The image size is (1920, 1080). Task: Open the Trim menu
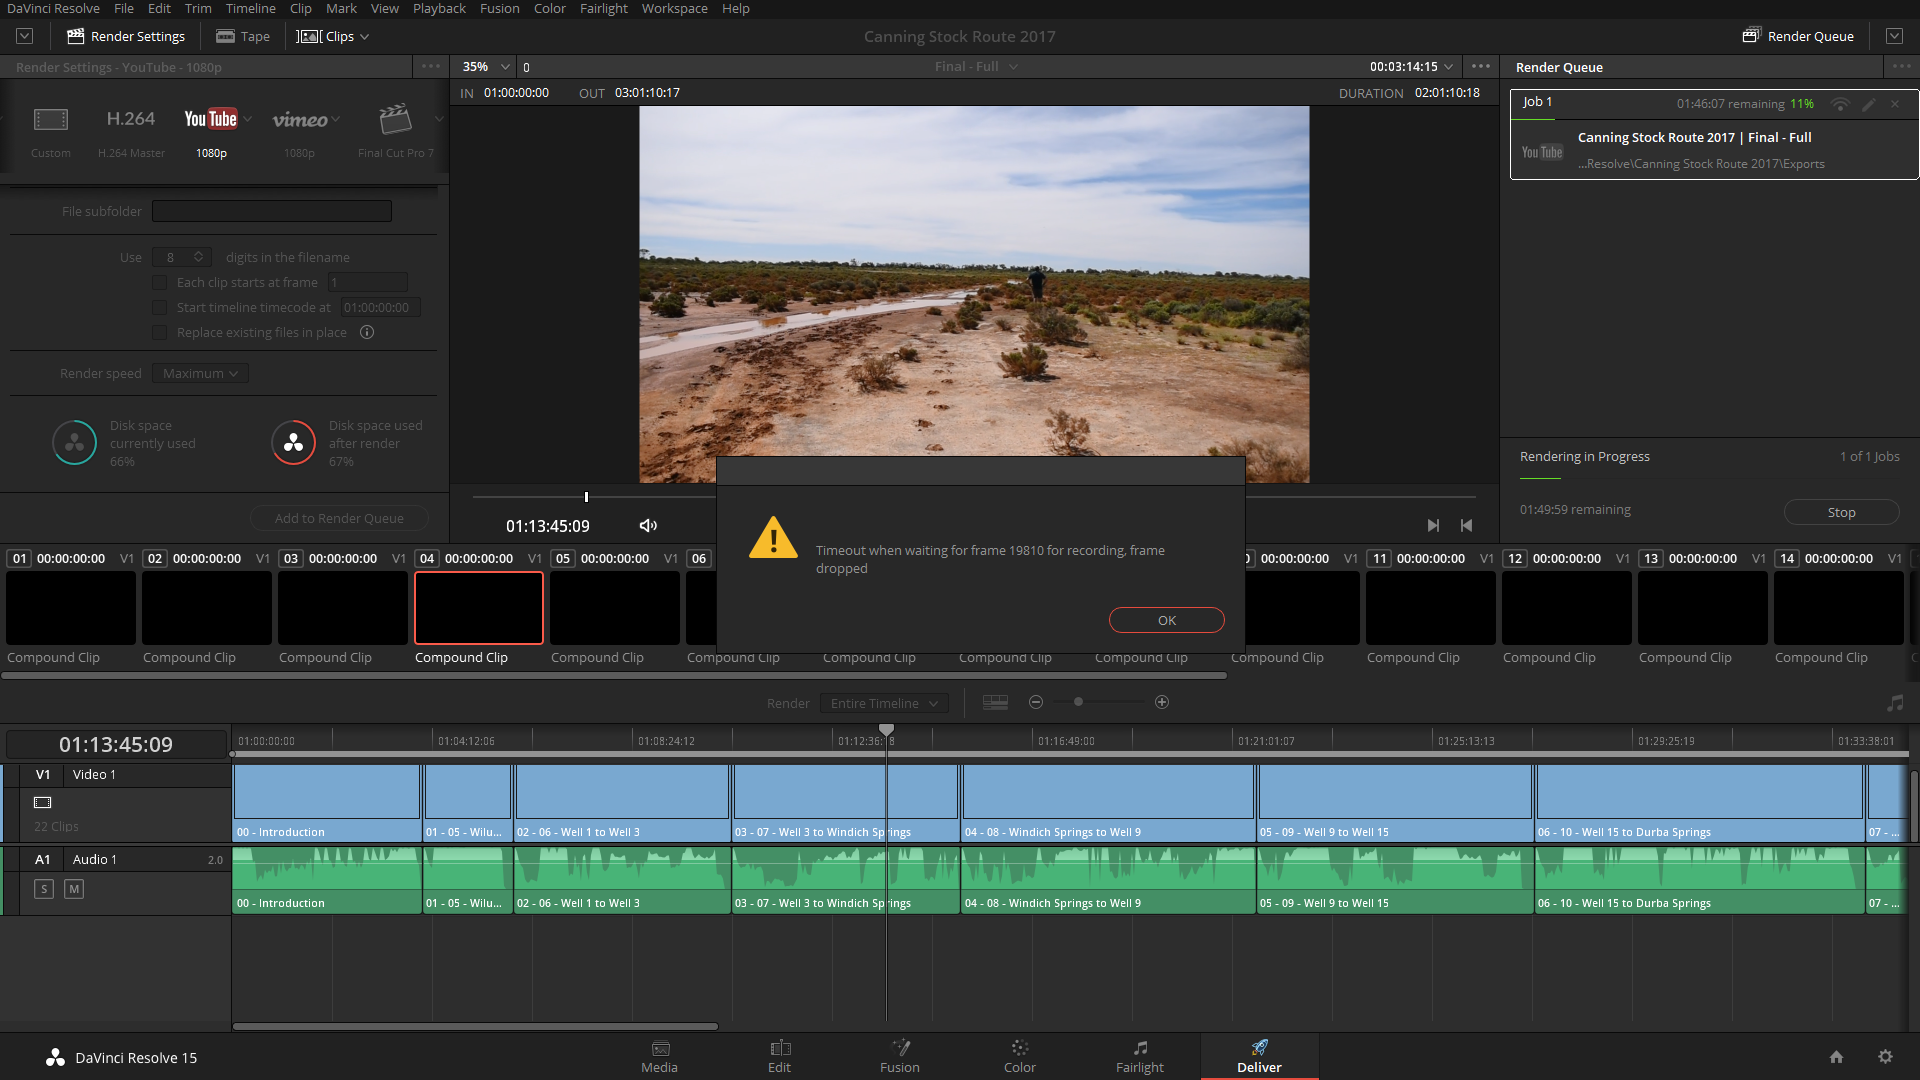(198, 9)
